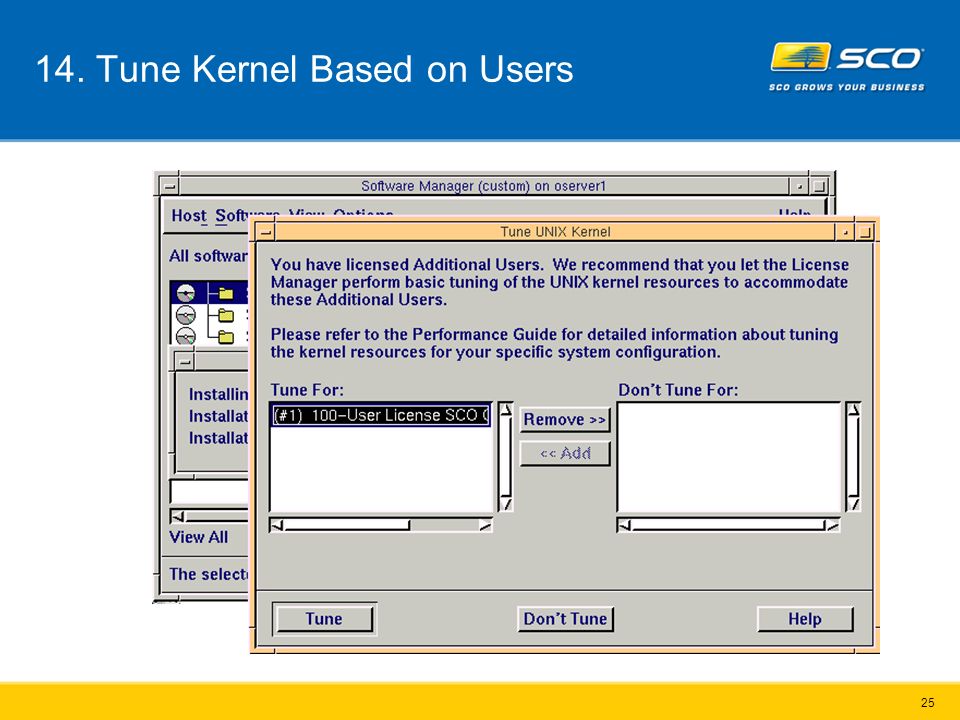Viewport: 960px width, 720px height.
Task: Click the Remove >> button
Action: click(564, 420)
